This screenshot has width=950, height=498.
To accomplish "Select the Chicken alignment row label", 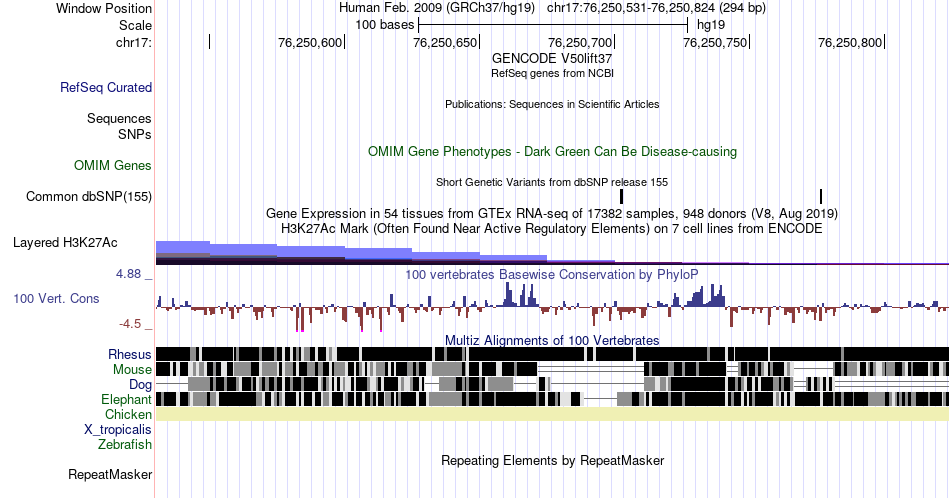I will (x=128, y=414).
